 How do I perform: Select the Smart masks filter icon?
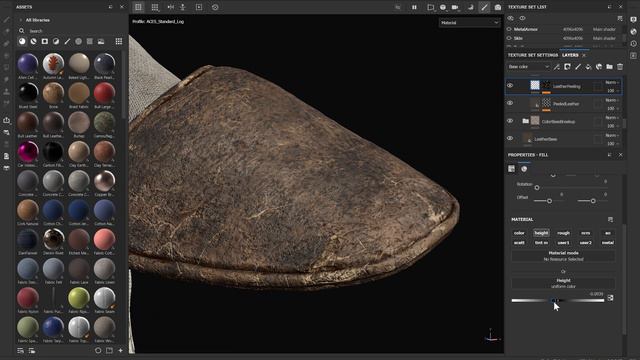coord(44,41)
